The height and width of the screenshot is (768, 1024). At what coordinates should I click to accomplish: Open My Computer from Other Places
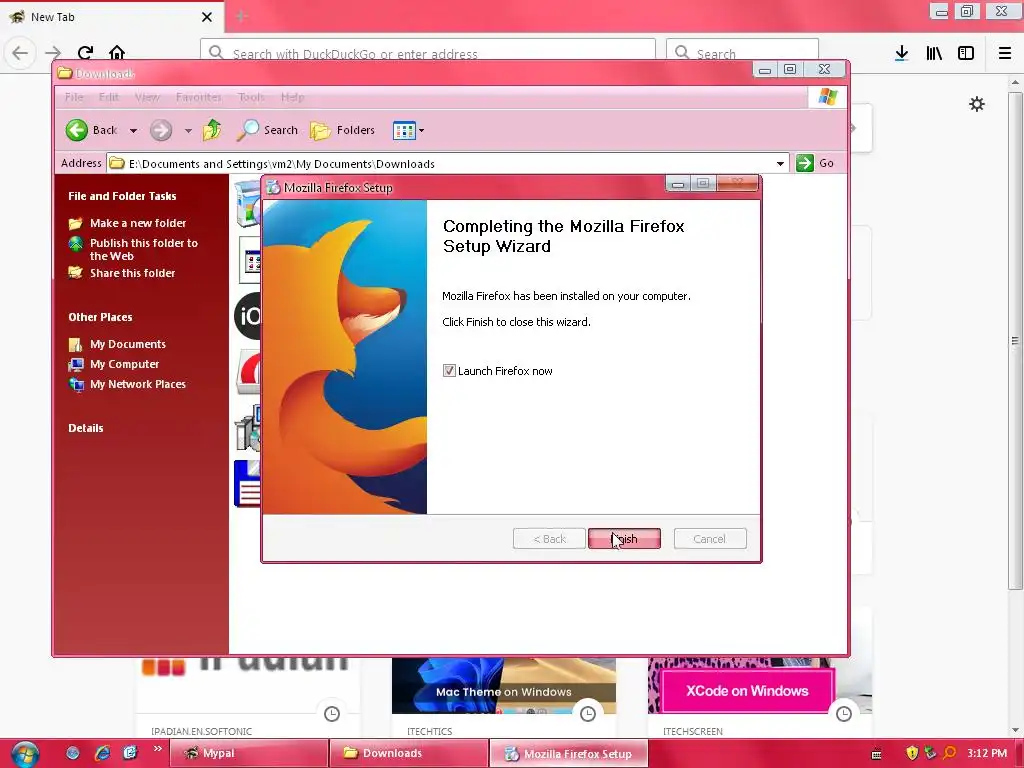pos(124,364)
